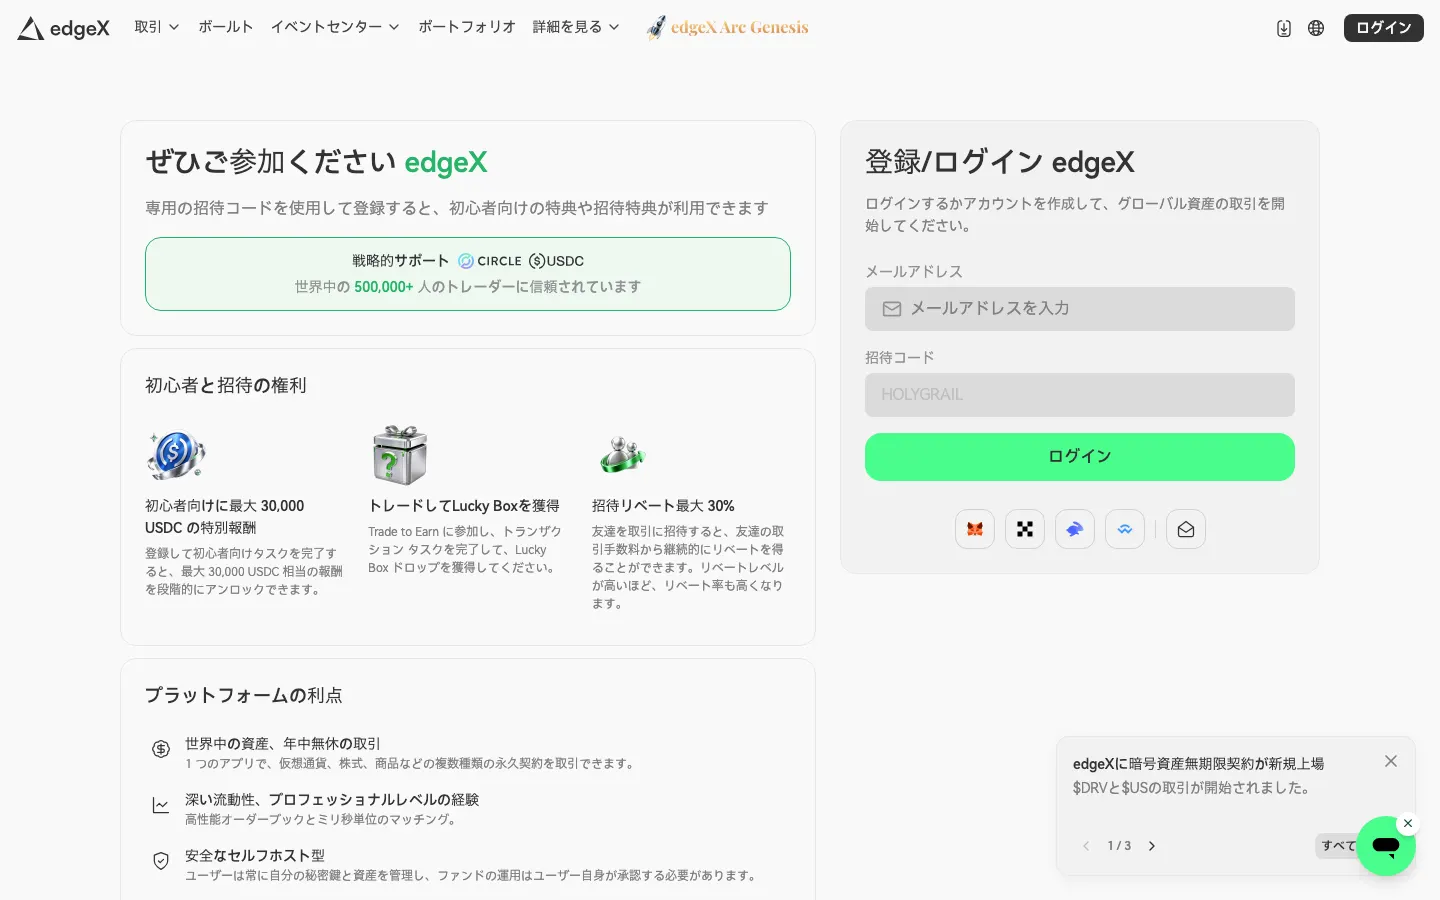This screenshot has height=900, width=1440.
Task: Connect with MetaMask fox wallet icon
Action: click(975, 529)
